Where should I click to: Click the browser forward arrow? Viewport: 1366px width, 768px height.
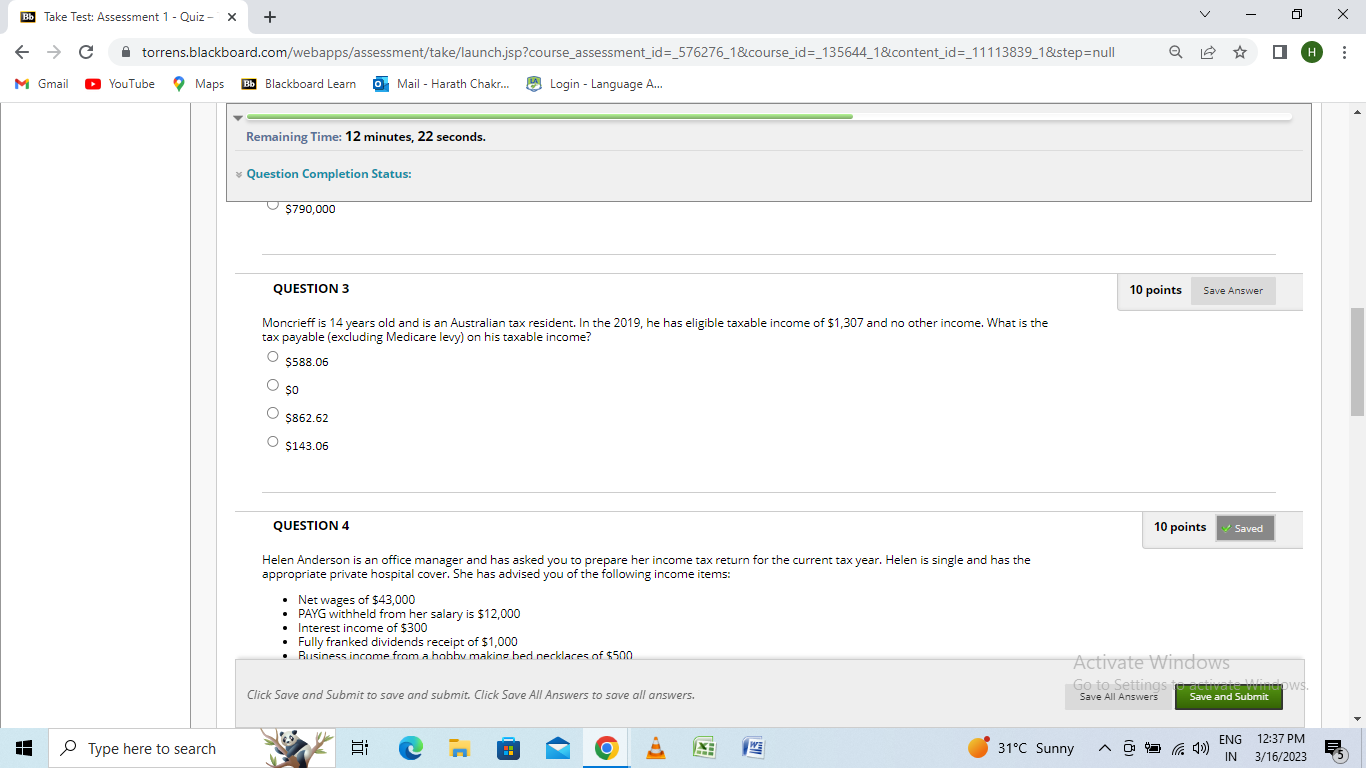pos(54,52)
